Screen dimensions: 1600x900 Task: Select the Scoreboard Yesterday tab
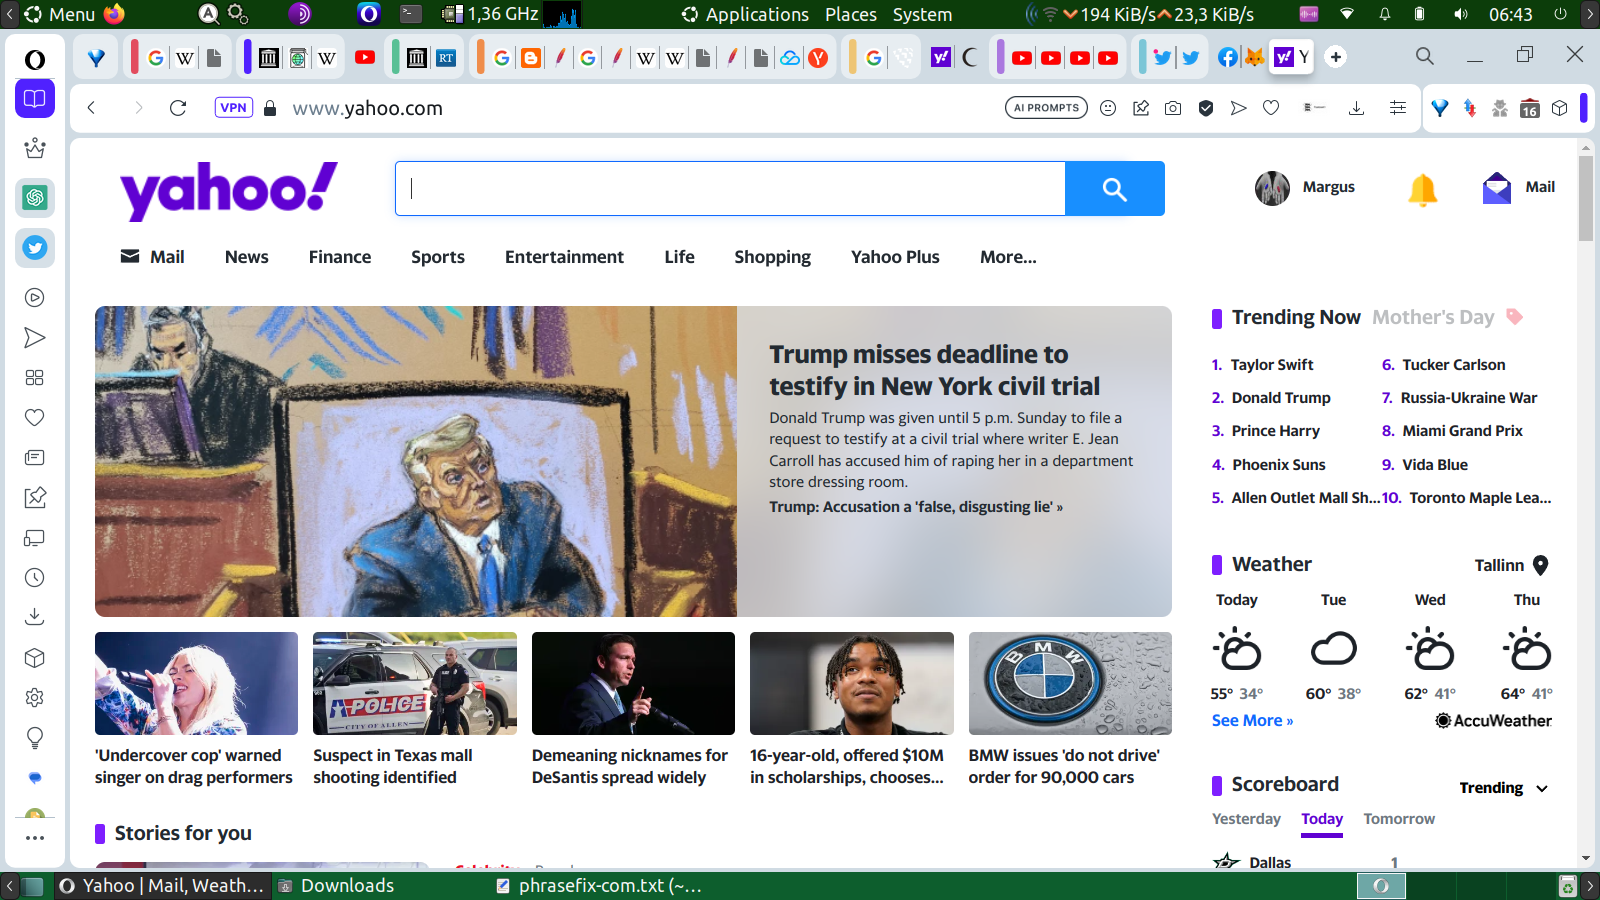click(1246, 819)
